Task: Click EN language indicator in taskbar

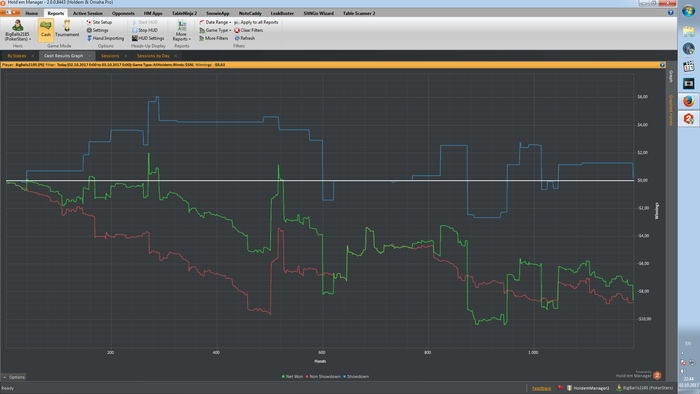Action: click(x=688, y=344)
